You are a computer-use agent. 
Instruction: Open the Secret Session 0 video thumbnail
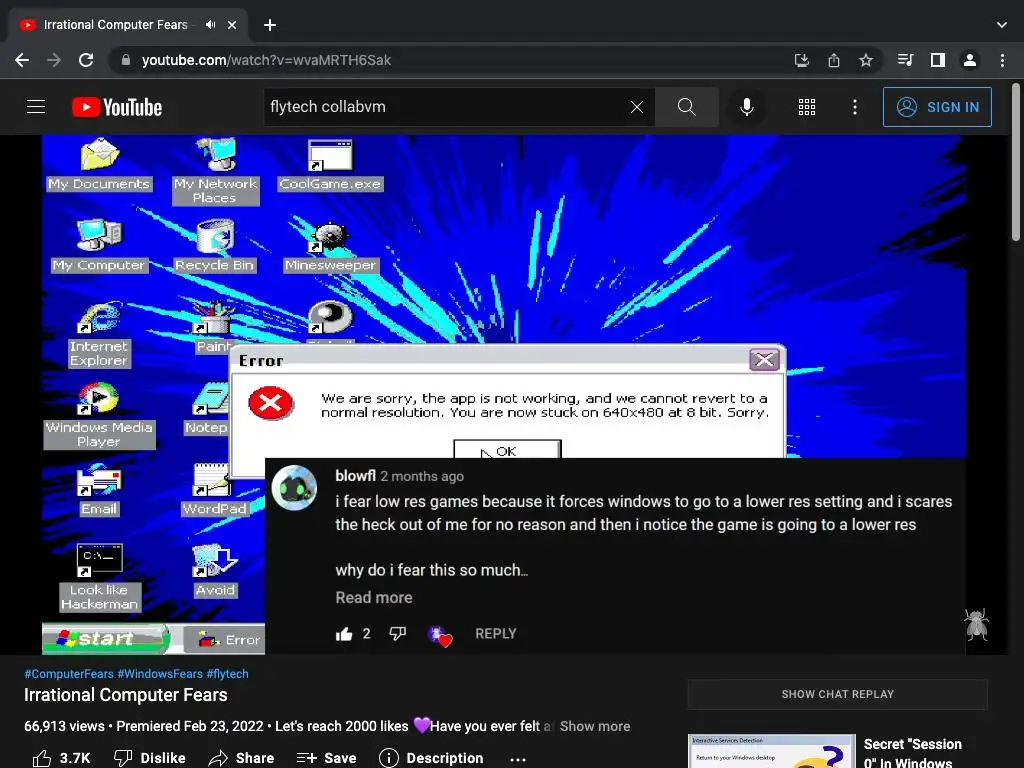tap(771, 751)
